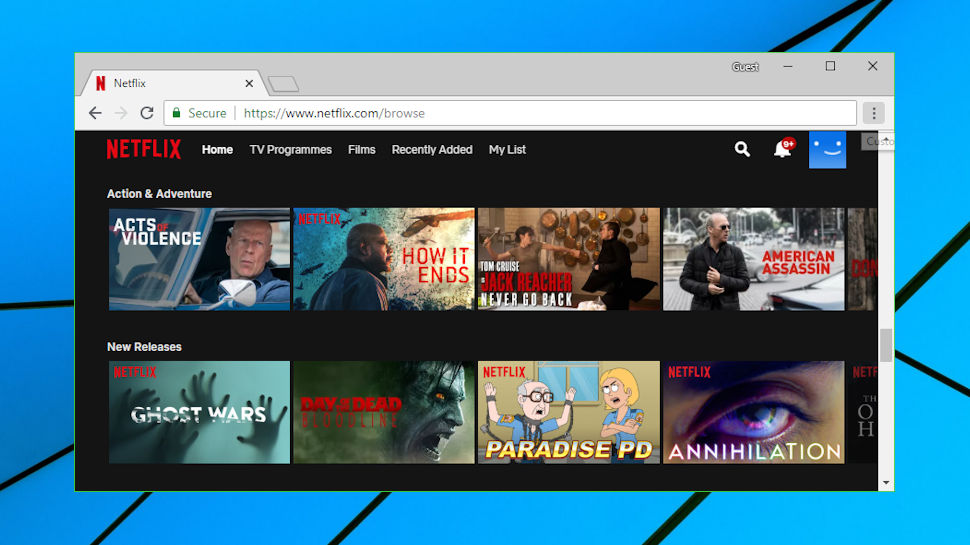Click the scrollbar down arrow
970x545 pixels.
[x=886, y=483]
